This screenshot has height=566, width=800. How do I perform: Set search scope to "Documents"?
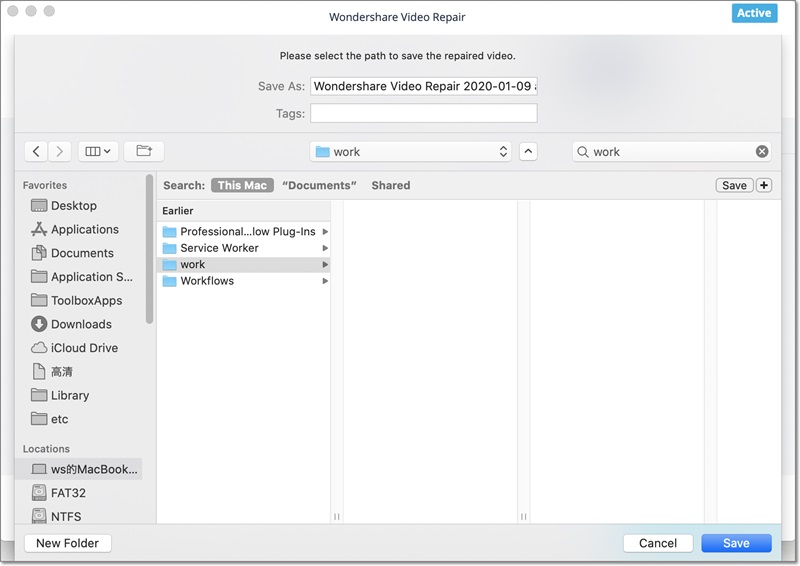tap(319, 185)
